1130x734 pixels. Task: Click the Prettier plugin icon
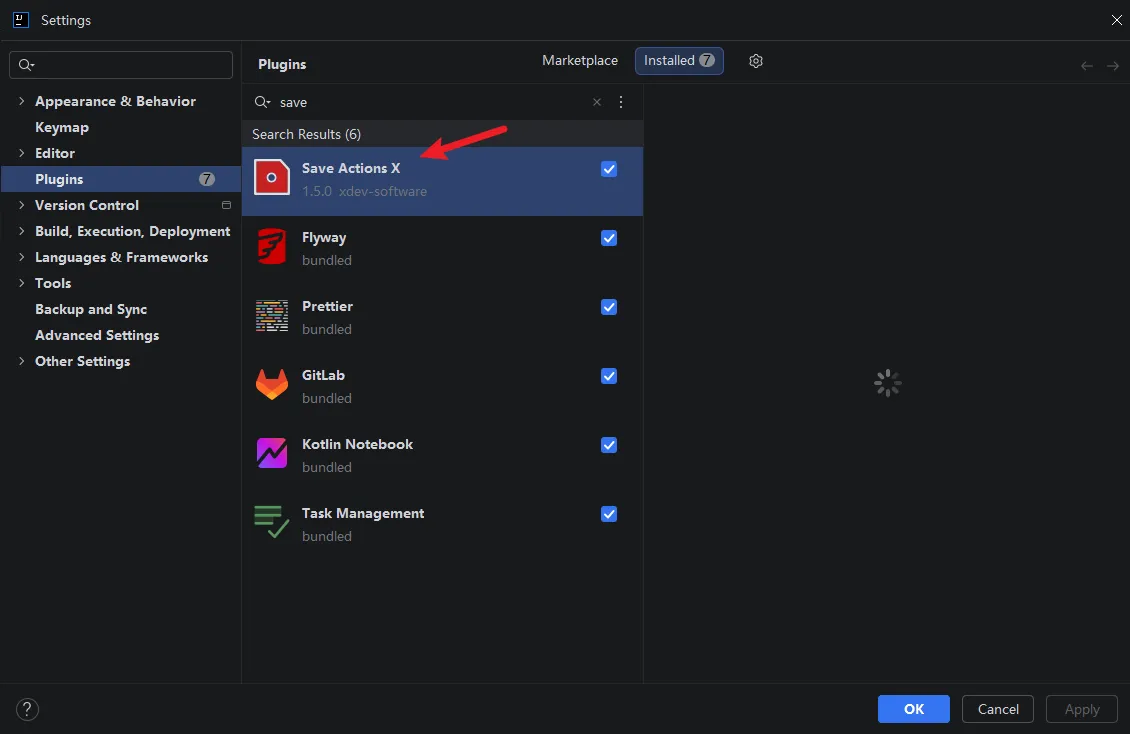pyautogui.click(x=272, y=315)
